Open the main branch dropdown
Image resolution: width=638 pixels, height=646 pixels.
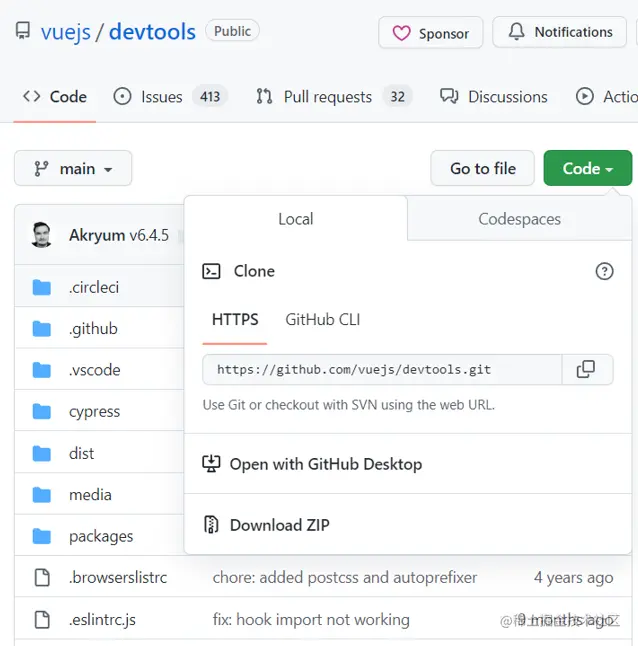point(73,169)
